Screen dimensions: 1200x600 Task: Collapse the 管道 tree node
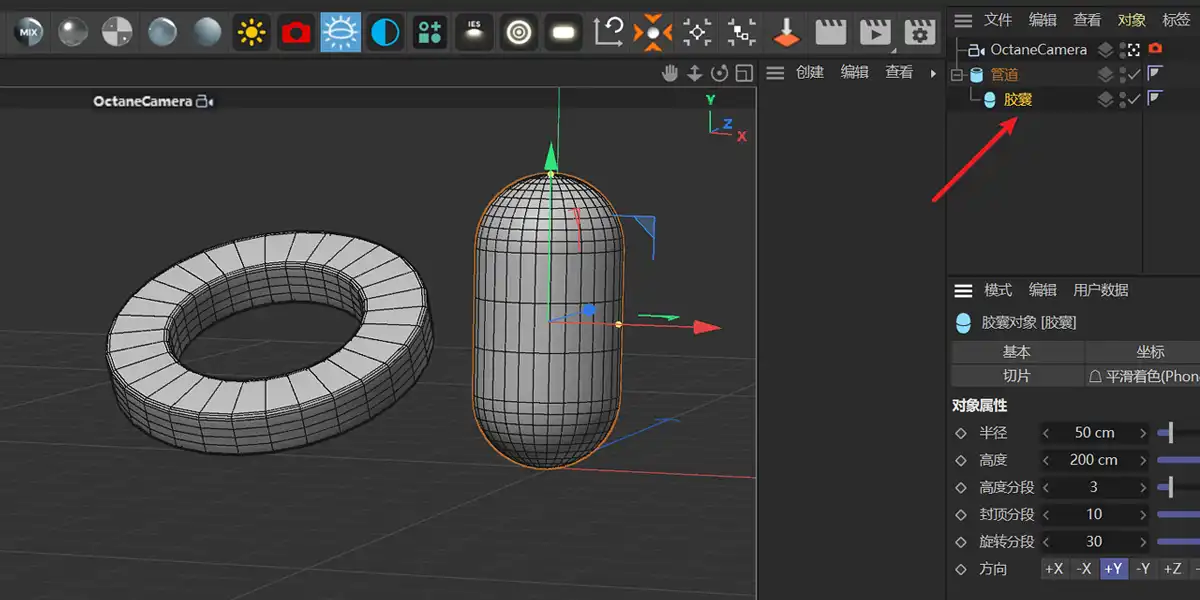coord(956,75)
